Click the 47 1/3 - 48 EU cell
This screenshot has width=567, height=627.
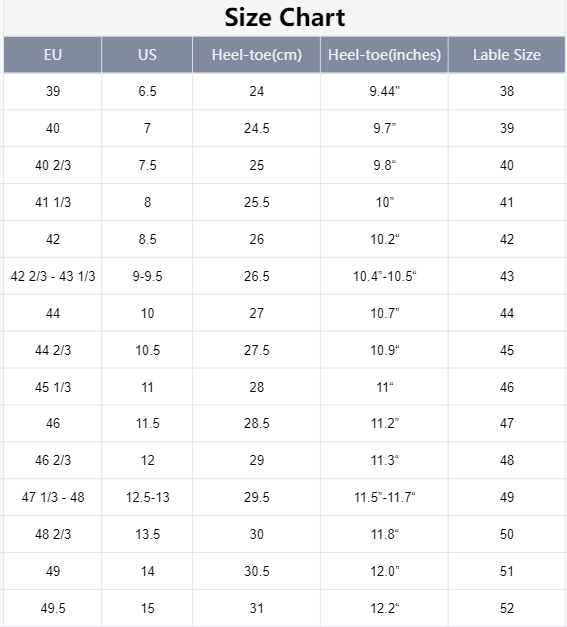[52, 497]
